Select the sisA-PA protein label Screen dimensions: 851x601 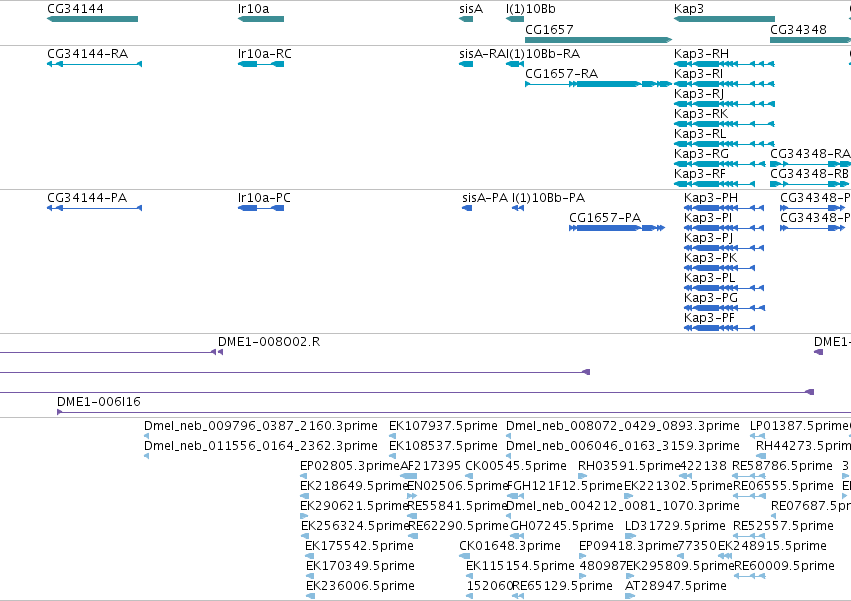tap(485, 198)
